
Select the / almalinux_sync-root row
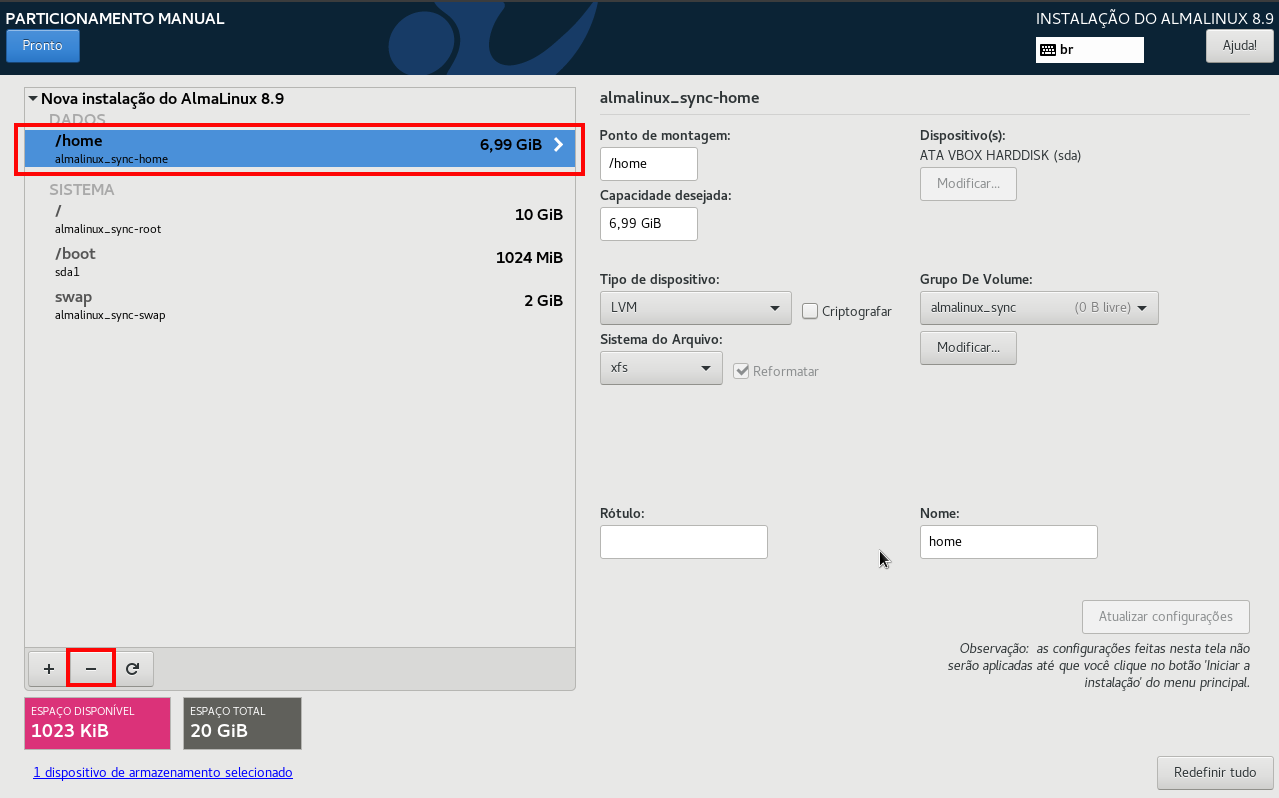click(x=300, y=220)
